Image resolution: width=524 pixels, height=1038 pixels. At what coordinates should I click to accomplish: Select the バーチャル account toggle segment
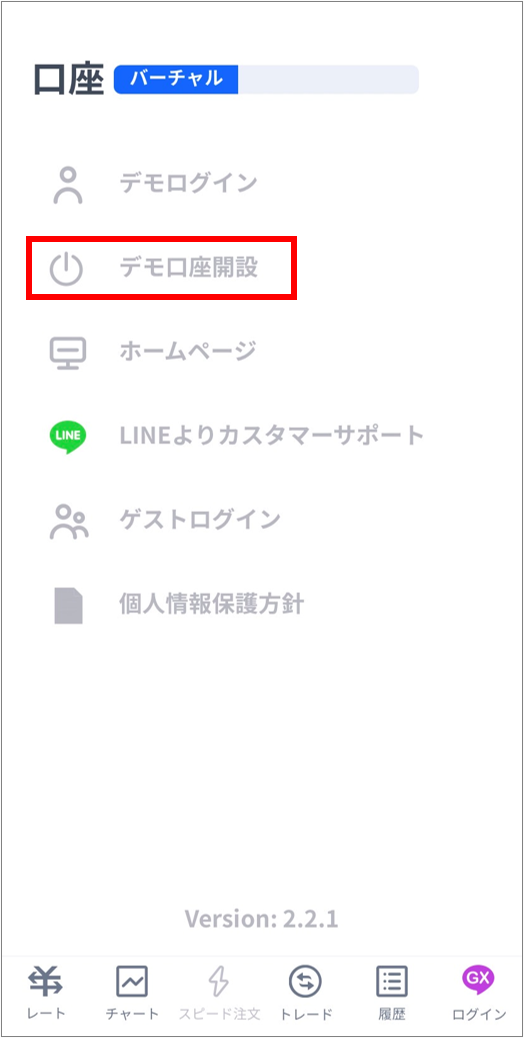point(176,79)
